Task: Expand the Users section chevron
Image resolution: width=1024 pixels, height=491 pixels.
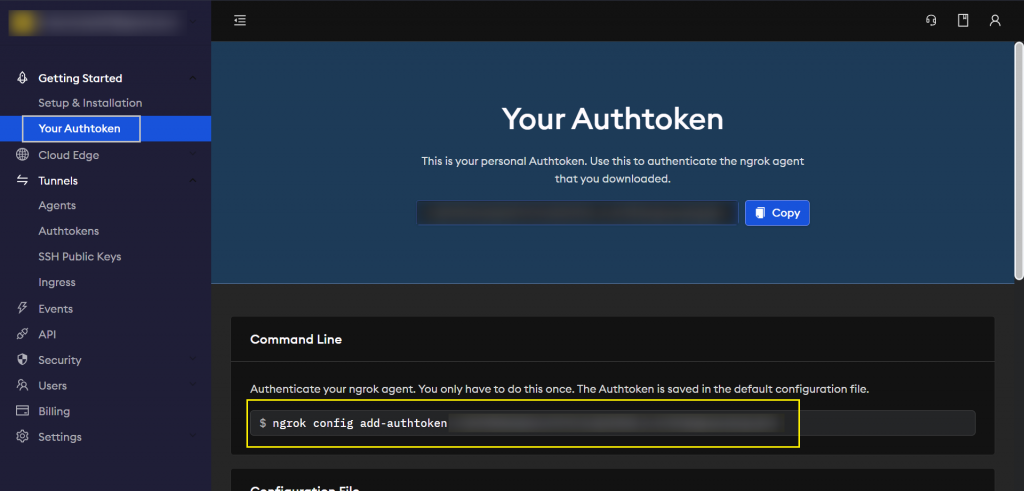Action: point(192,385)
